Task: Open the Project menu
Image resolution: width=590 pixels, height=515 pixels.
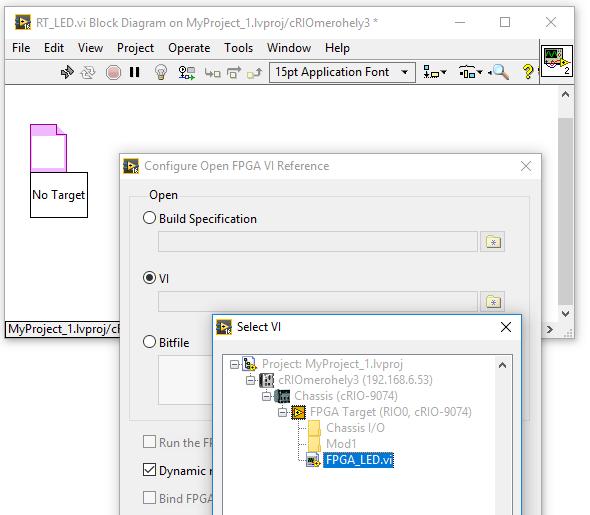Action: (135, 48)
